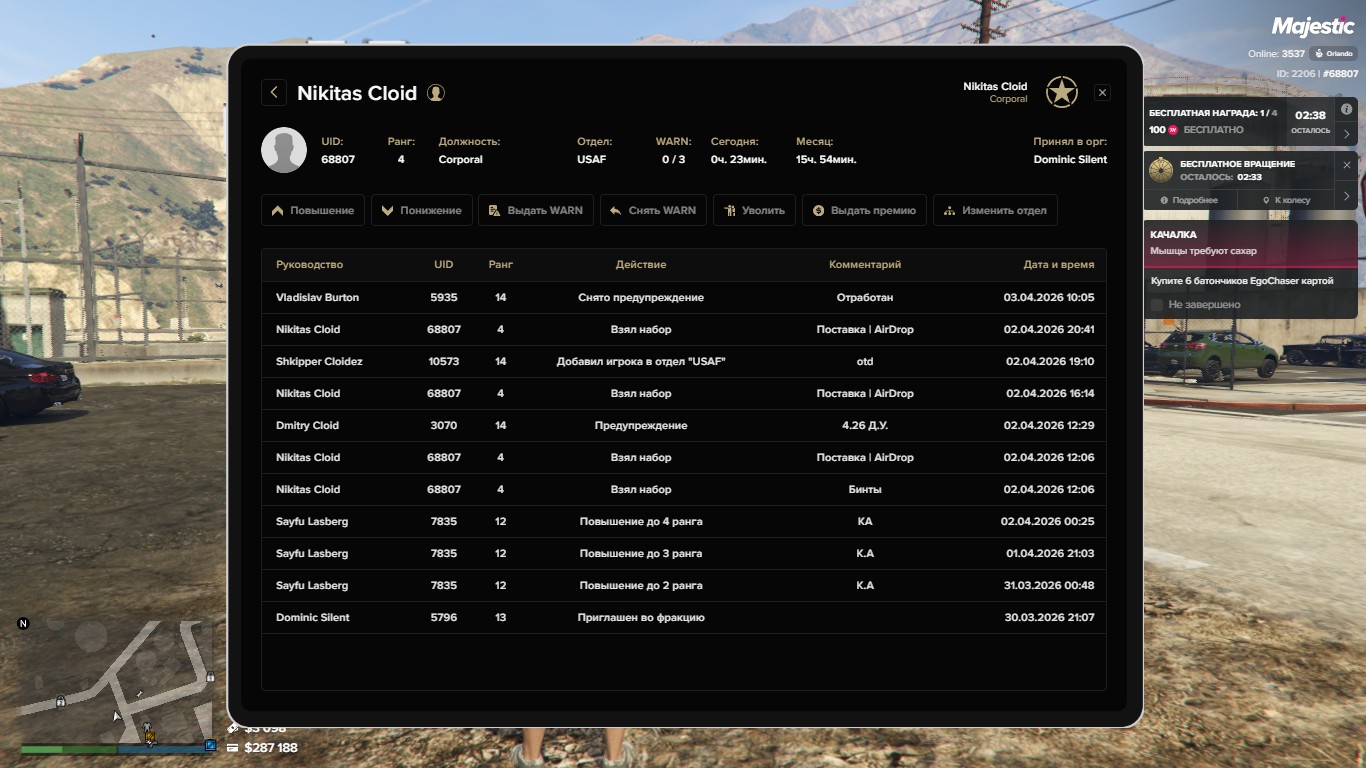Click the minimap in the corner
Viewport: 1366px width, 768px height.
coord(115,679)
